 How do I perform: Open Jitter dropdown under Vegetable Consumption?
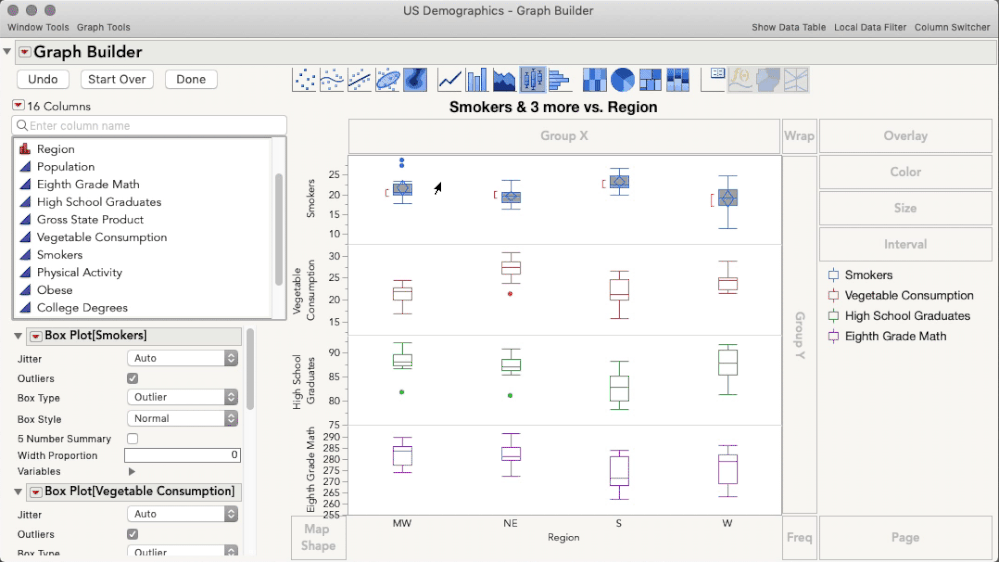[x=182, y=514]
